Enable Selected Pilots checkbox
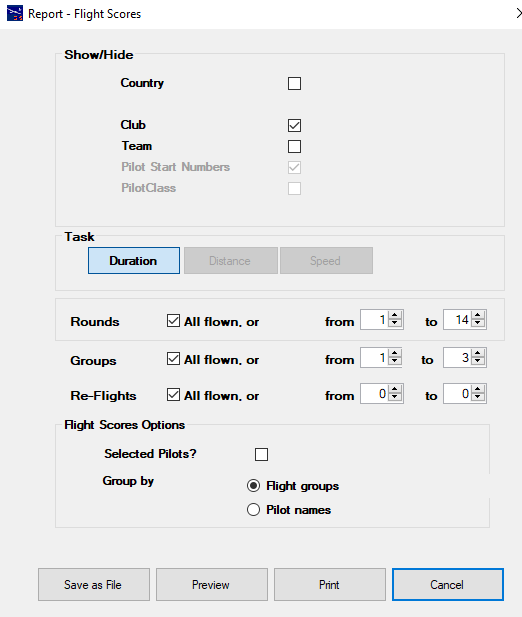This screenshot has width=522, height=617. [x=262, y=454]
